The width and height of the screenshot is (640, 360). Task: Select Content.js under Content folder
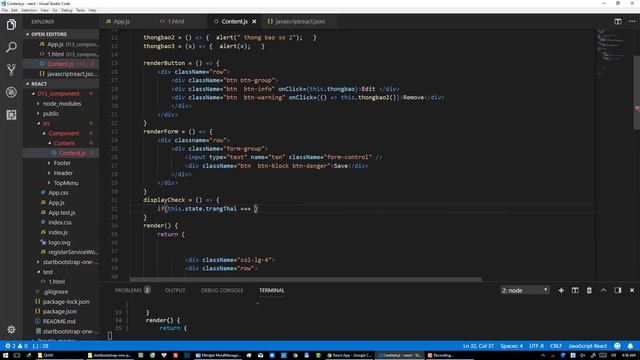pos(72,153)
